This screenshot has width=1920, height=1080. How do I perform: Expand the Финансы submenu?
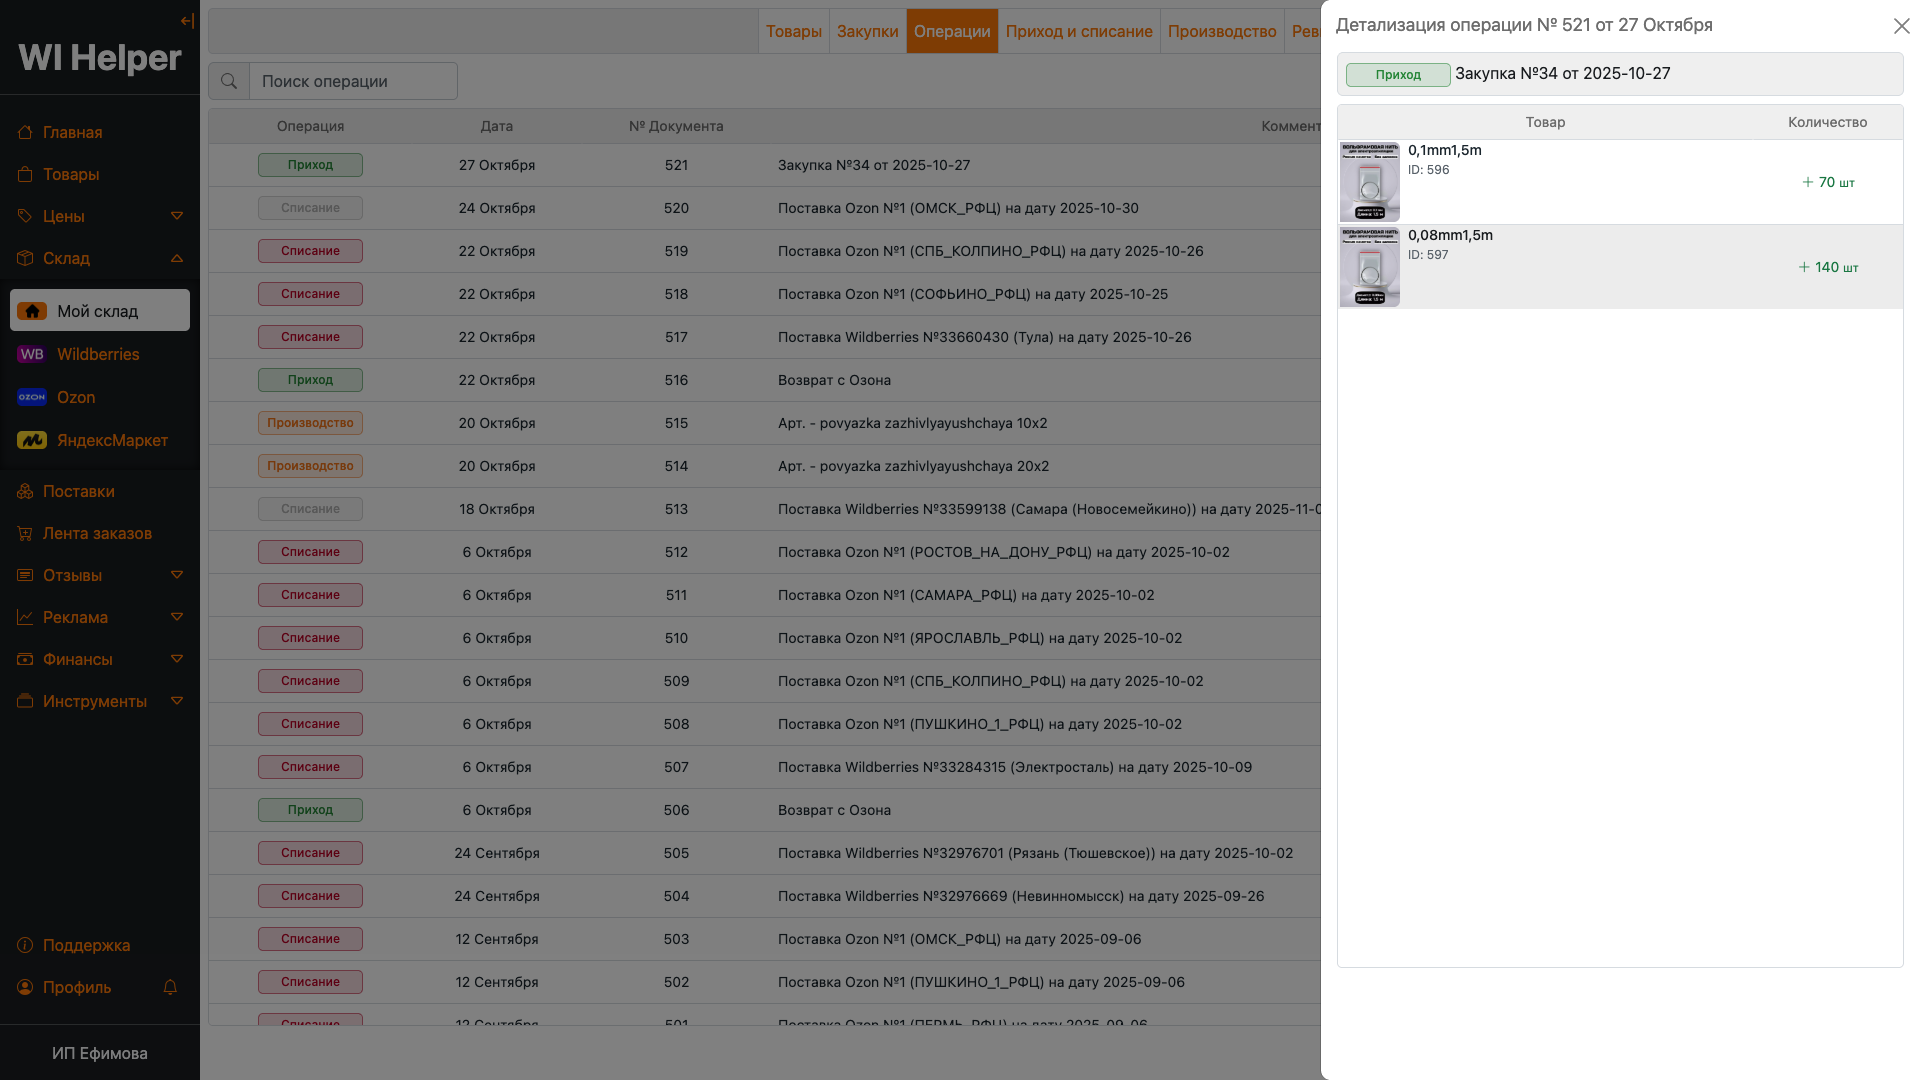pyautogui.click(x=177, y=659)
